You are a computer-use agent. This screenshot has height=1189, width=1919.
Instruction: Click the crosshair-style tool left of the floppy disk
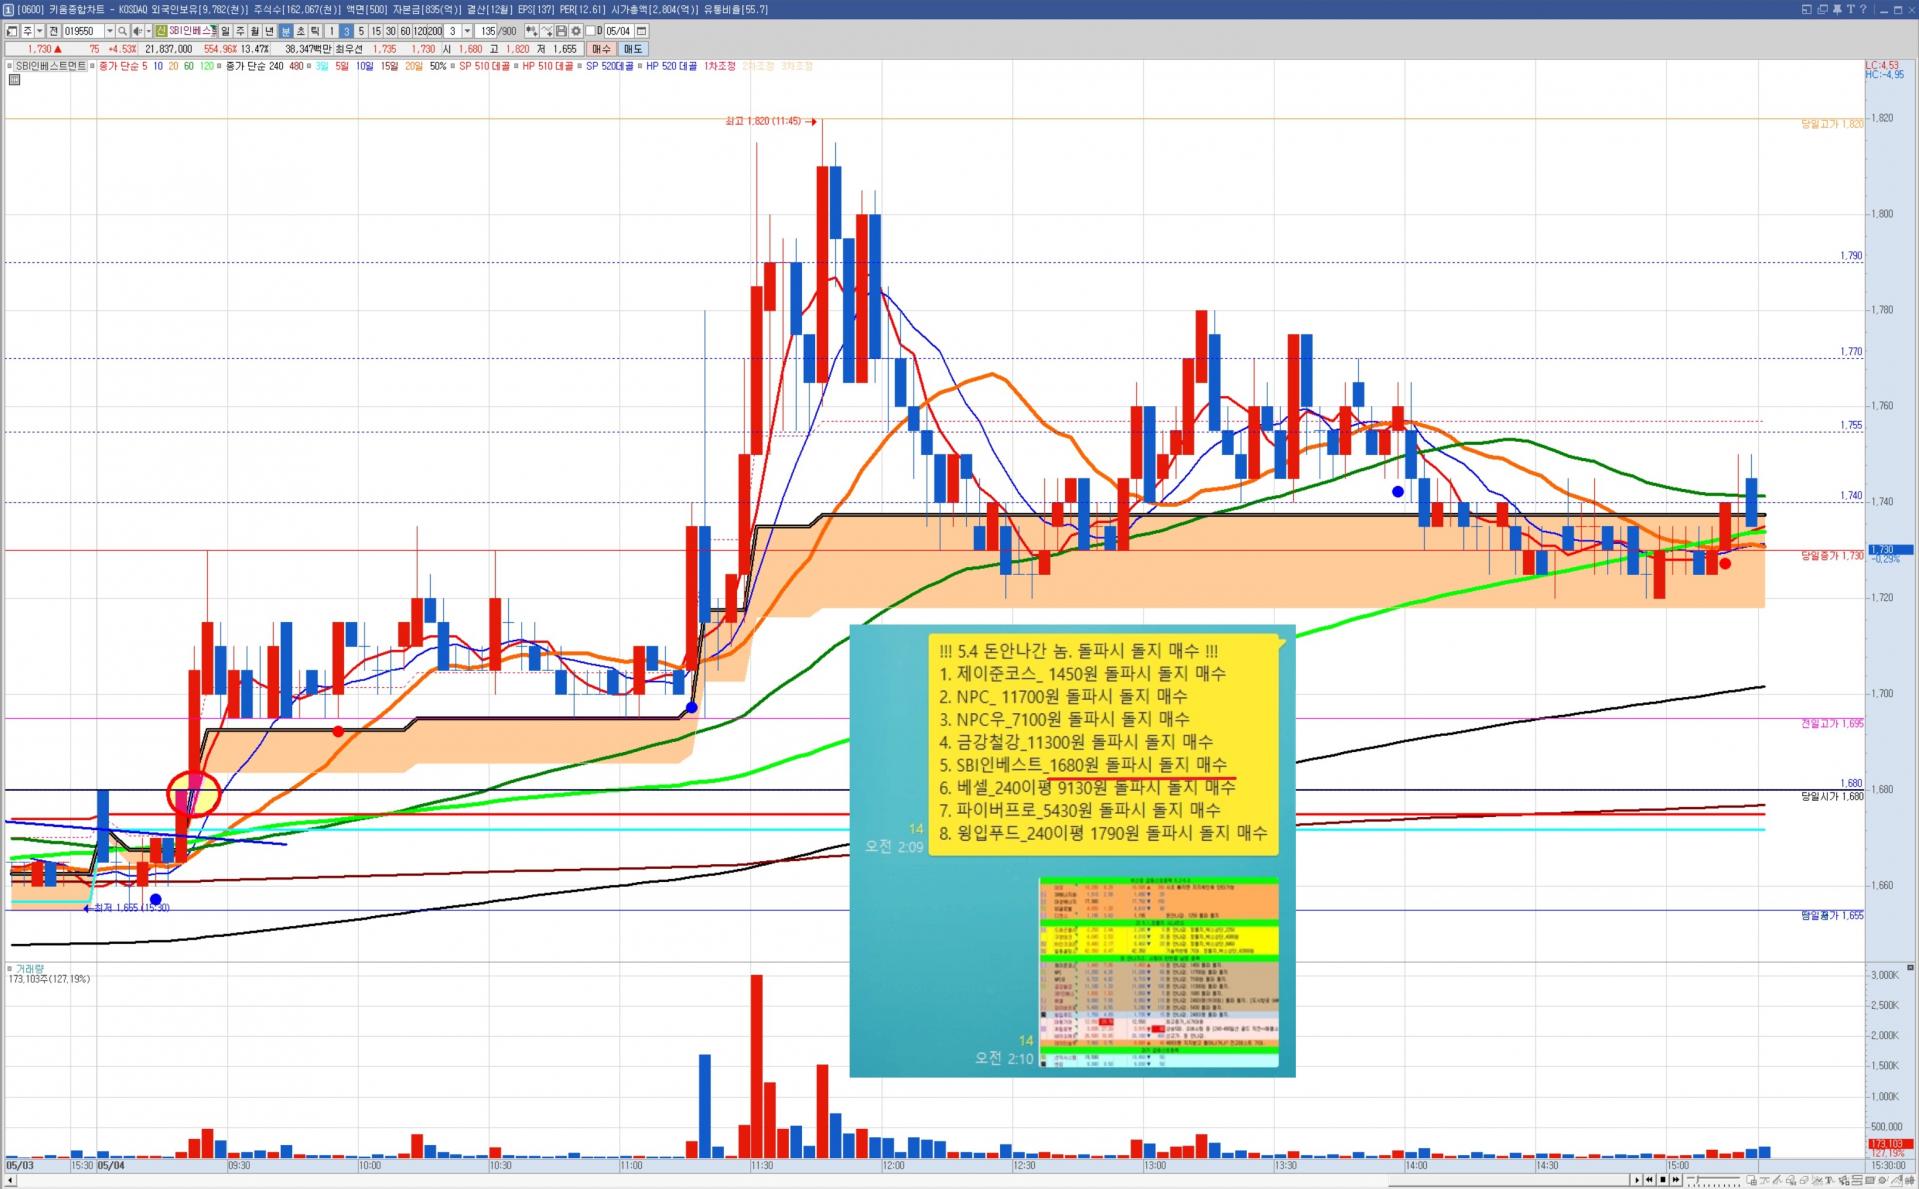pyautogui.click(x=546, y=31)
